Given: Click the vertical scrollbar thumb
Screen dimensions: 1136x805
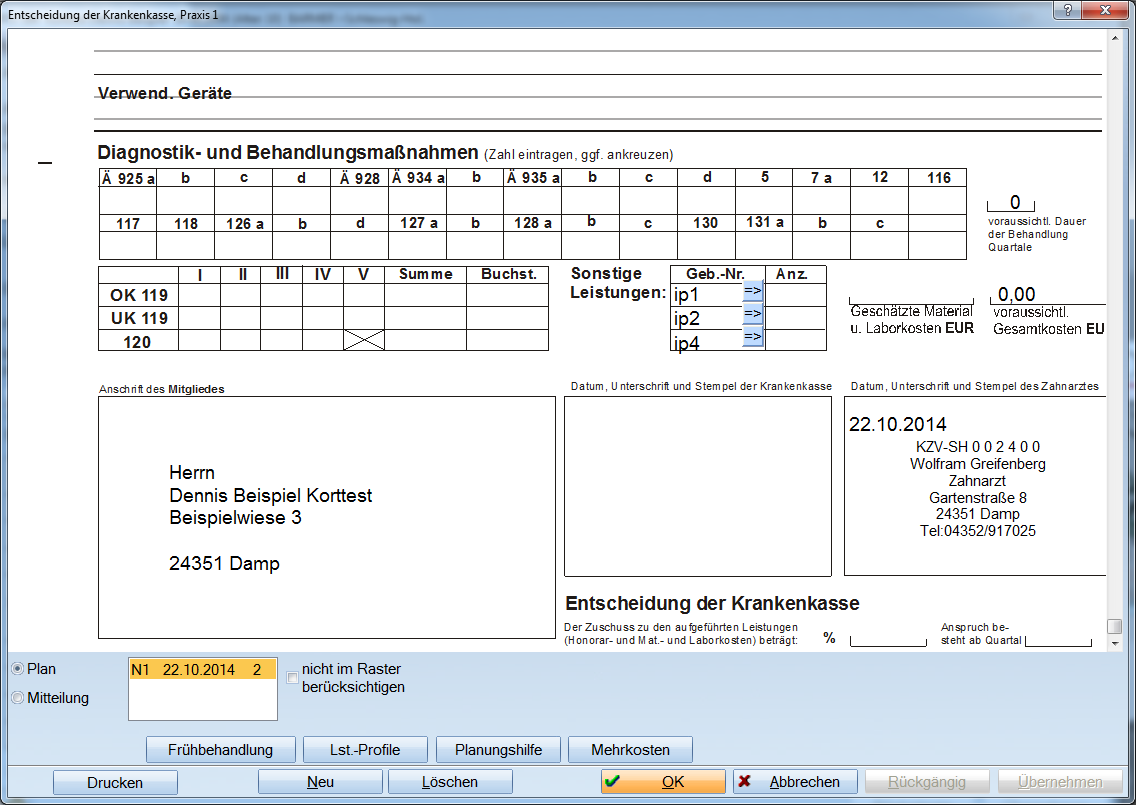Looking at the screenshot, I should tap(1113, 626).
